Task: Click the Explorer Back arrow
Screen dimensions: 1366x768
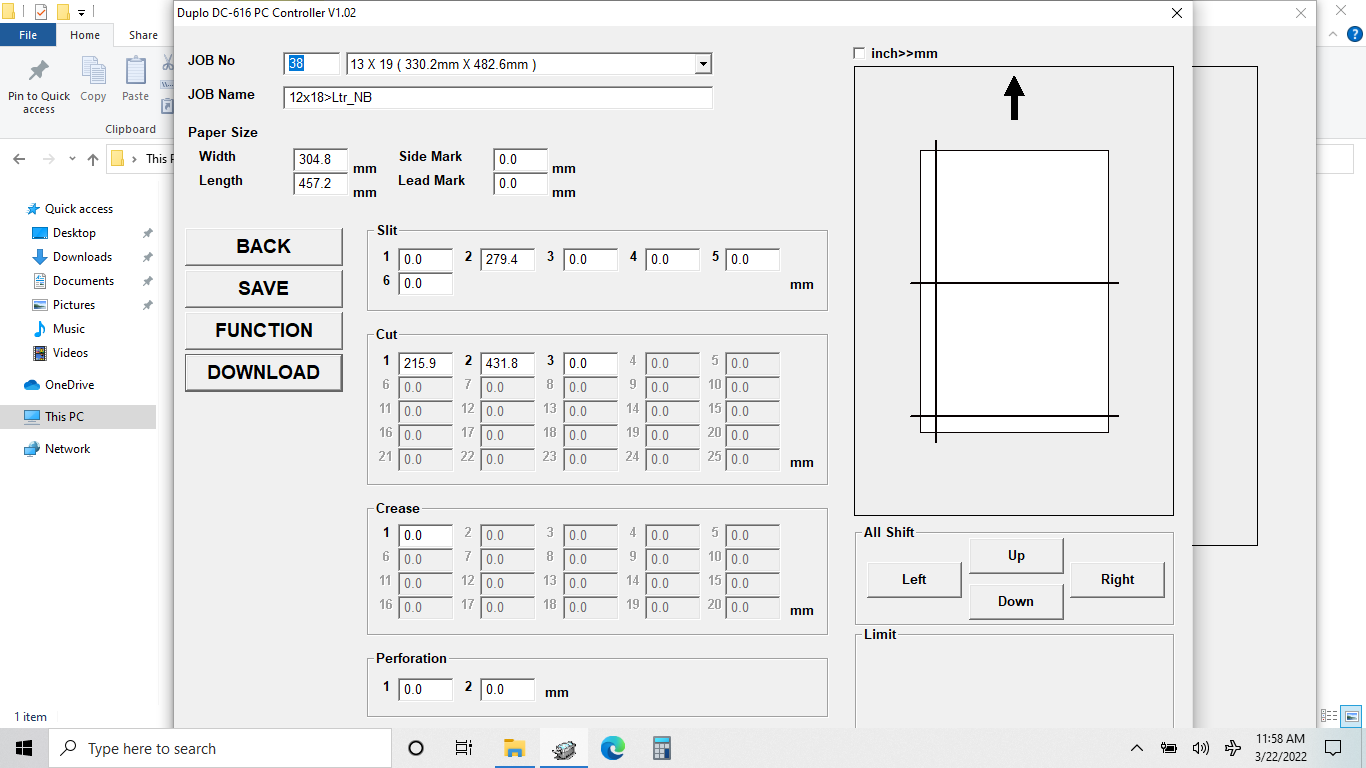Action: 19,159
